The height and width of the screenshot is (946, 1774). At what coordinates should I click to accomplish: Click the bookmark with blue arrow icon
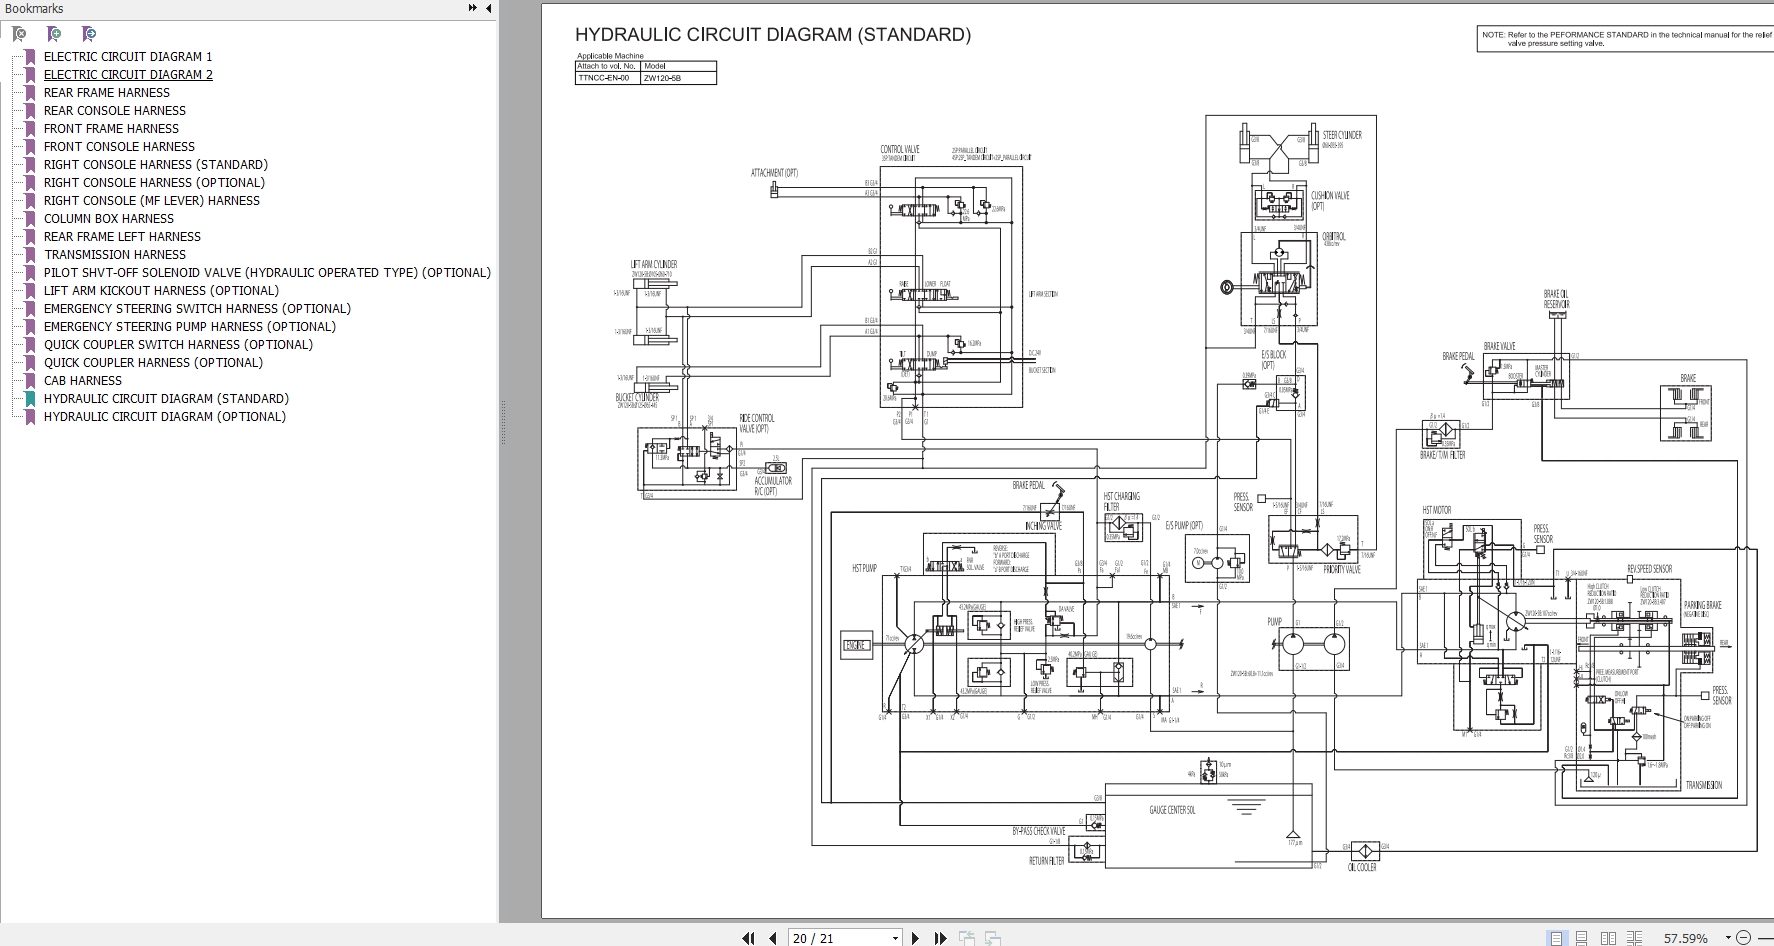pyautogui.click(x=89, y=34)
